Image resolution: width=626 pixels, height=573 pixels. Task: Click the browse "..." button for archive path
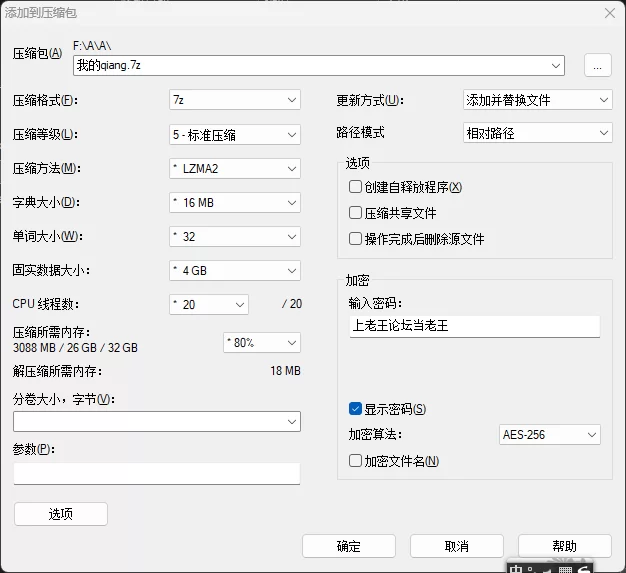(597, 65)
